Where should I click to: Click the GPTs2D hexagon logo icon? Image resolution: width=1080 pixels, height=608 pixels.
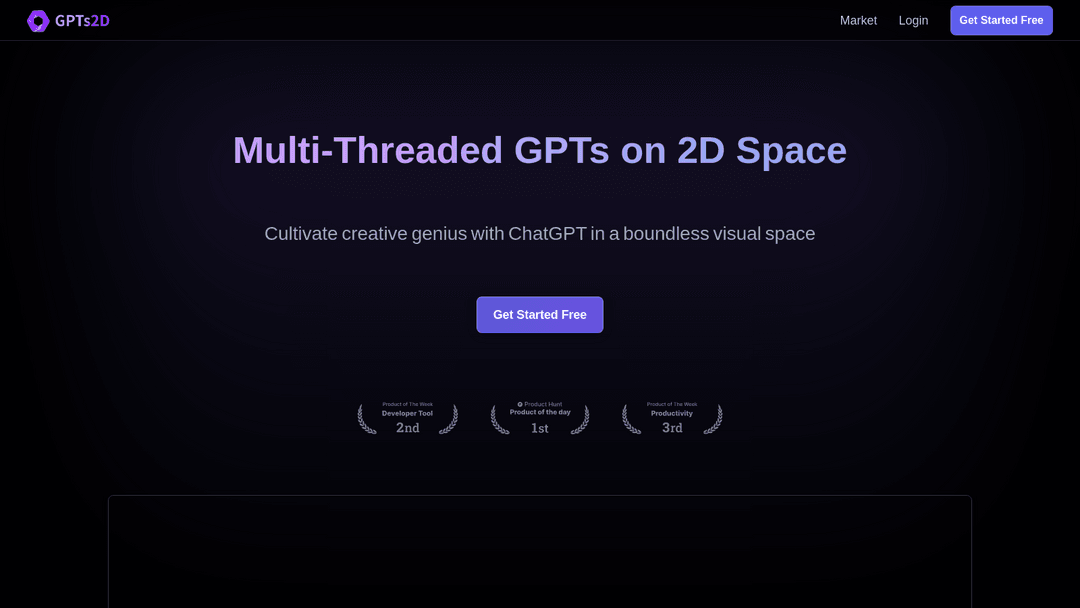point(38,21)
